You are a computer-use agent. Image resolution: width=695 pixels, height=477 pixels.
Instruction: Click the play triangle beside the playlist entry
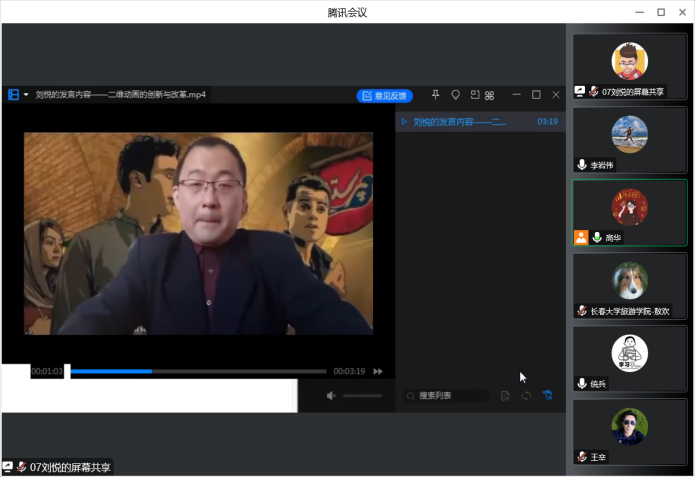pyautogui.click(x=404, y=121)
